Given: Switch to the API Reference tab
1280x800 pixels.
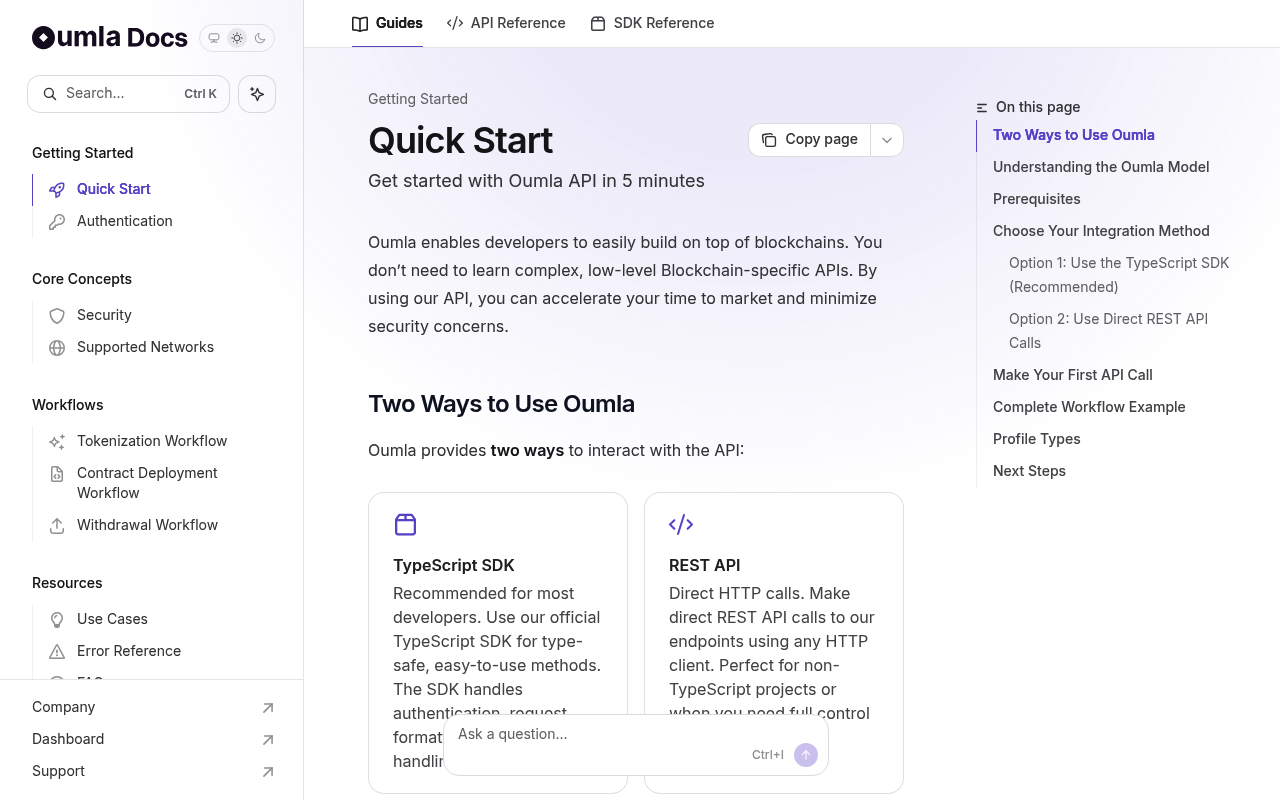Looking at the screenshot, I should [x=506, y=23].
